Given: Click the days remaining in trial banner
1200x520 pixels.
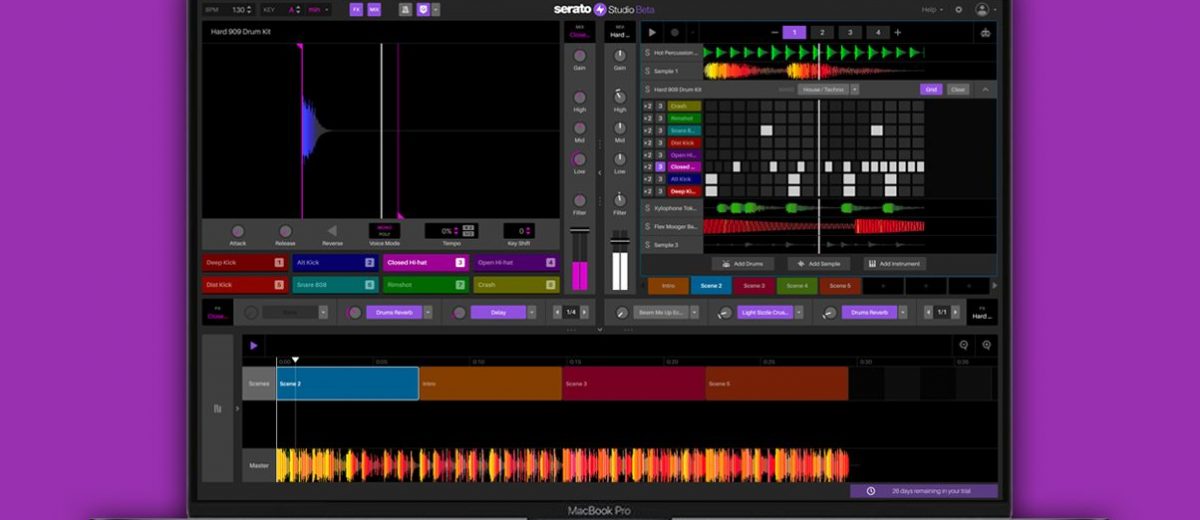Looking at the screenshot, I should 924,491.
